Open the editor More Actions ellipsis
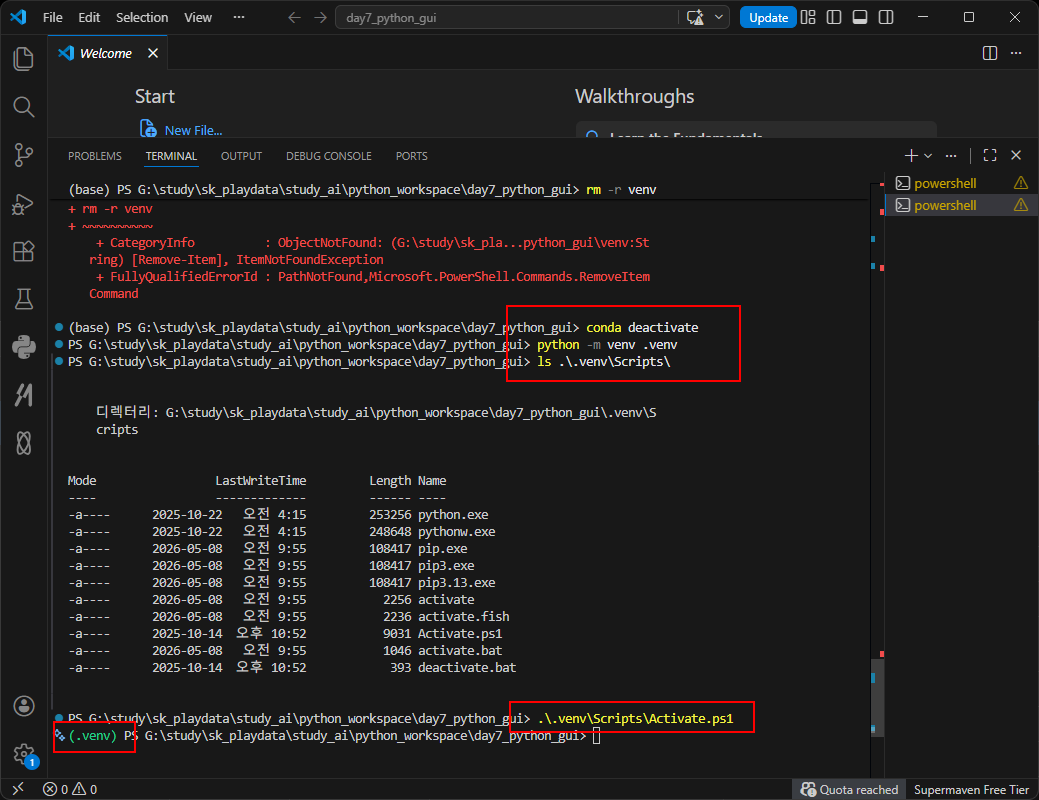Viewport: 1039px width, 800px height. tap(1016, 53)
